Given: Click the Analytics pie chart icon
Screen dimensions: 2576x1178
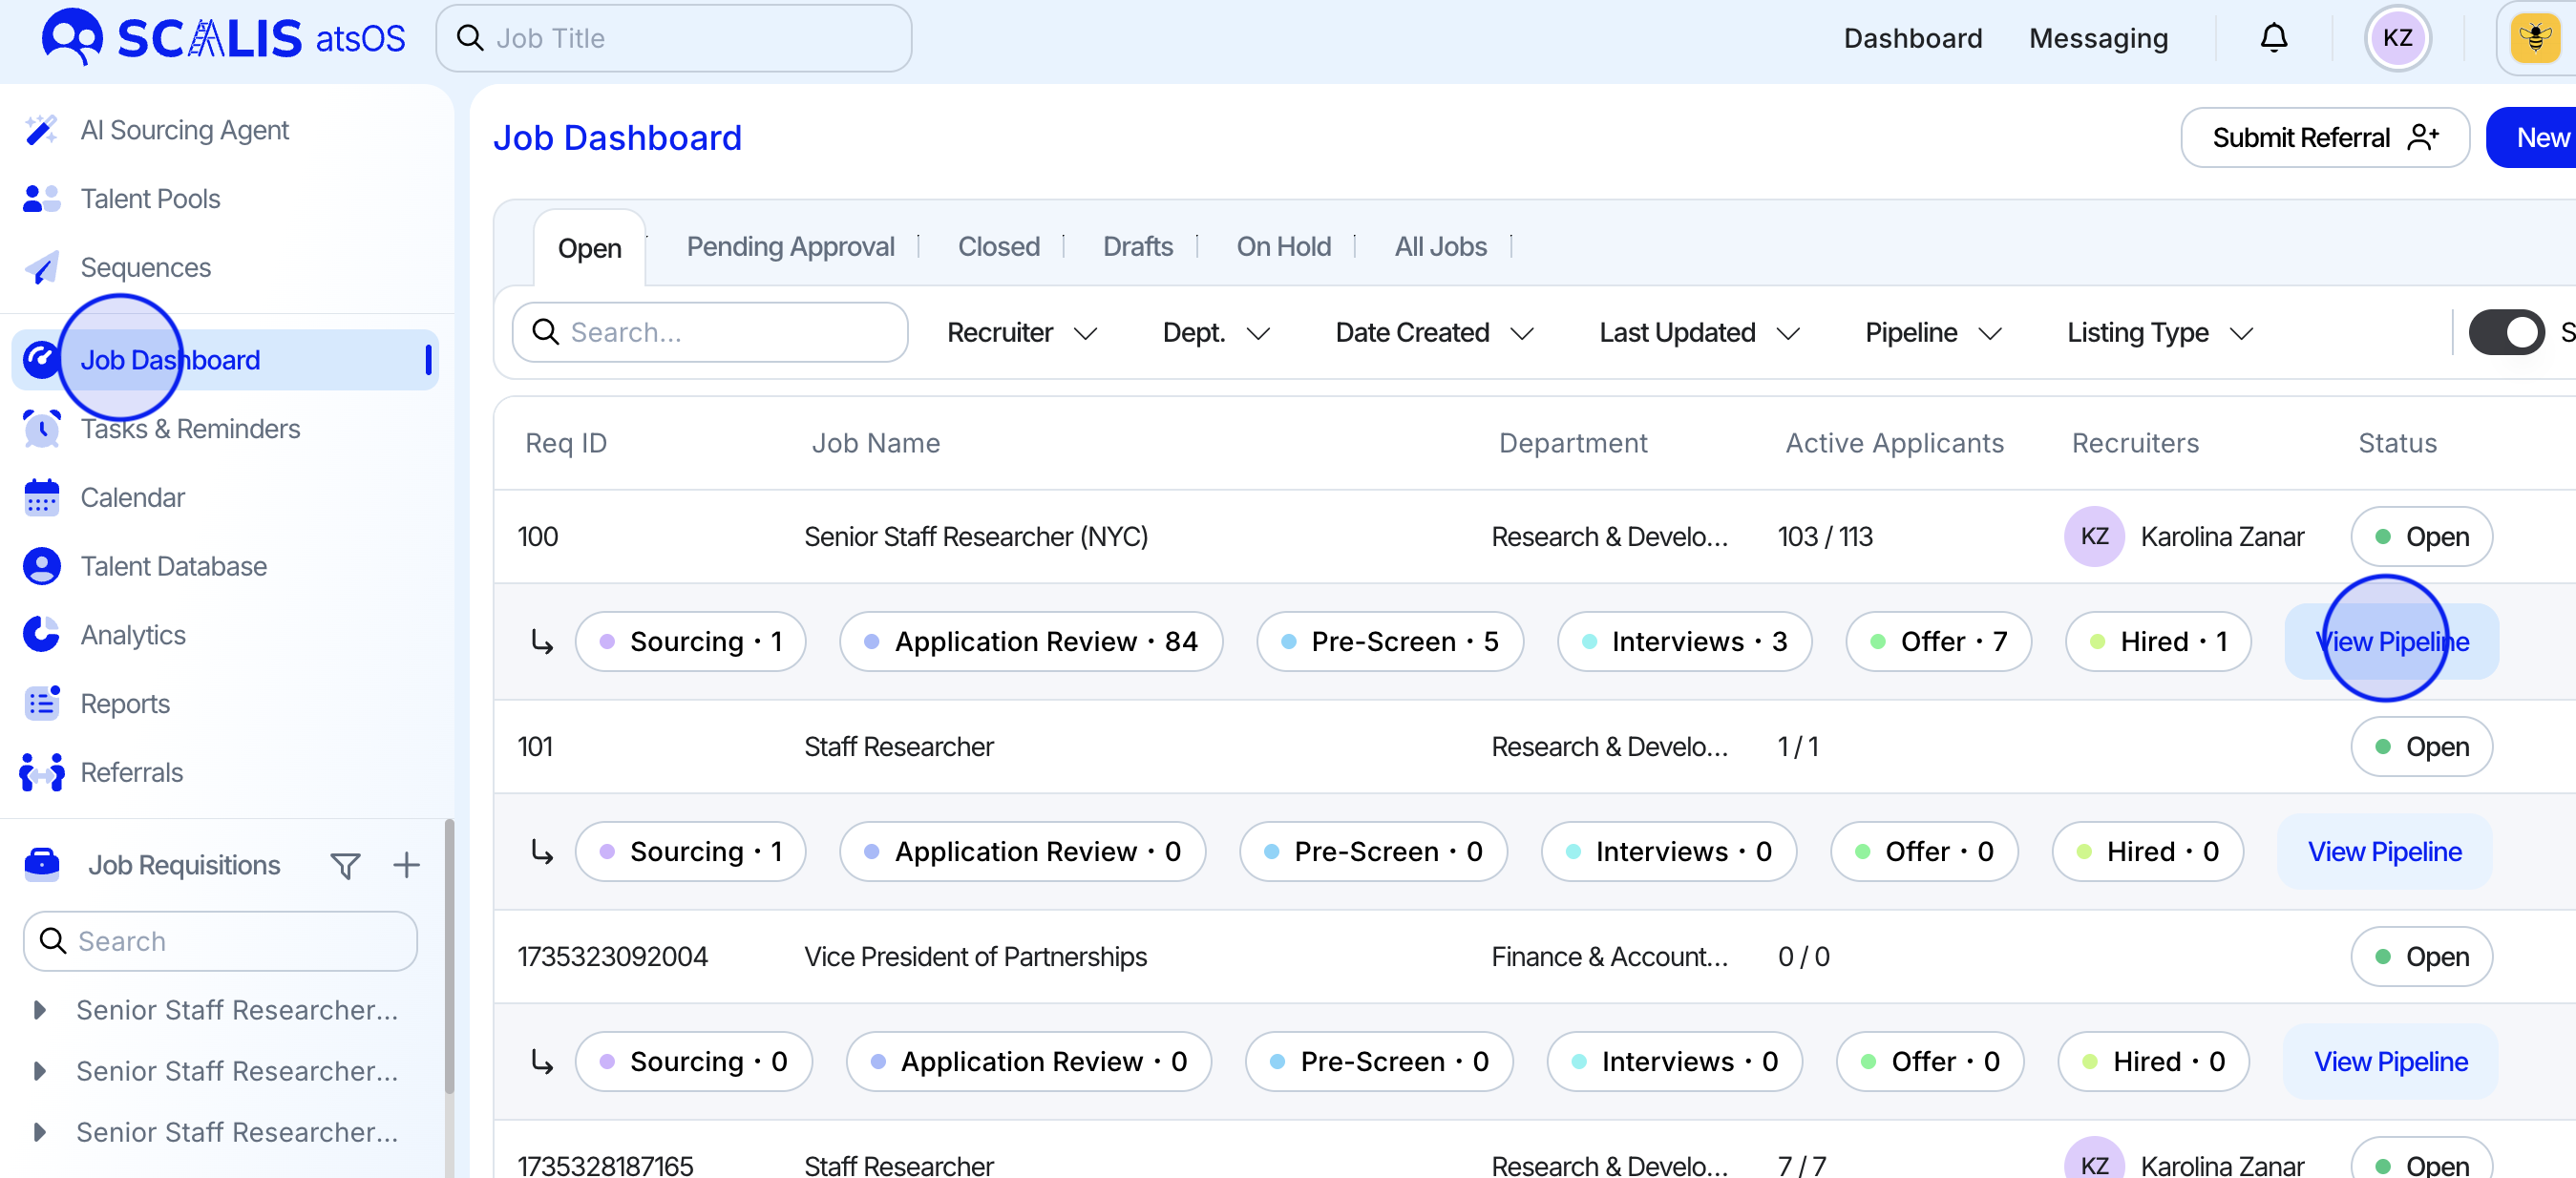Looking at the screenshot, I should 41,635.
